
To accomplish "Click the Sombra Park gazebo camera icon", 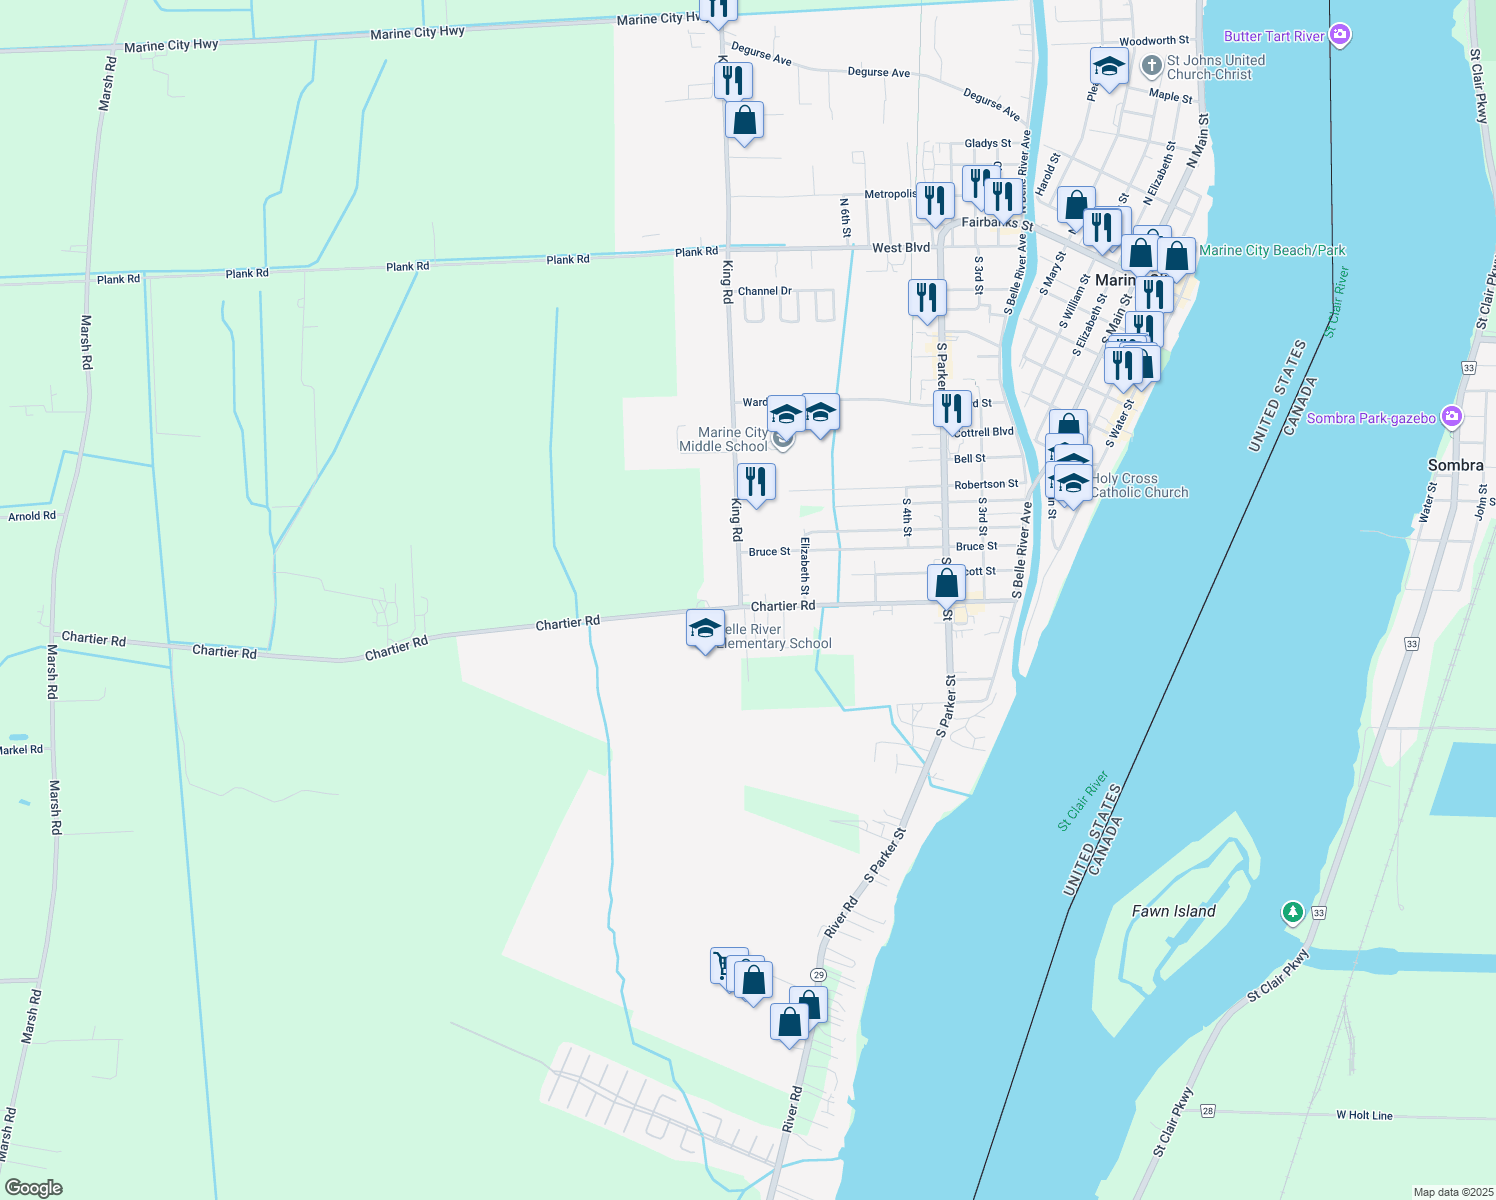I will [x=1452, y=418].
